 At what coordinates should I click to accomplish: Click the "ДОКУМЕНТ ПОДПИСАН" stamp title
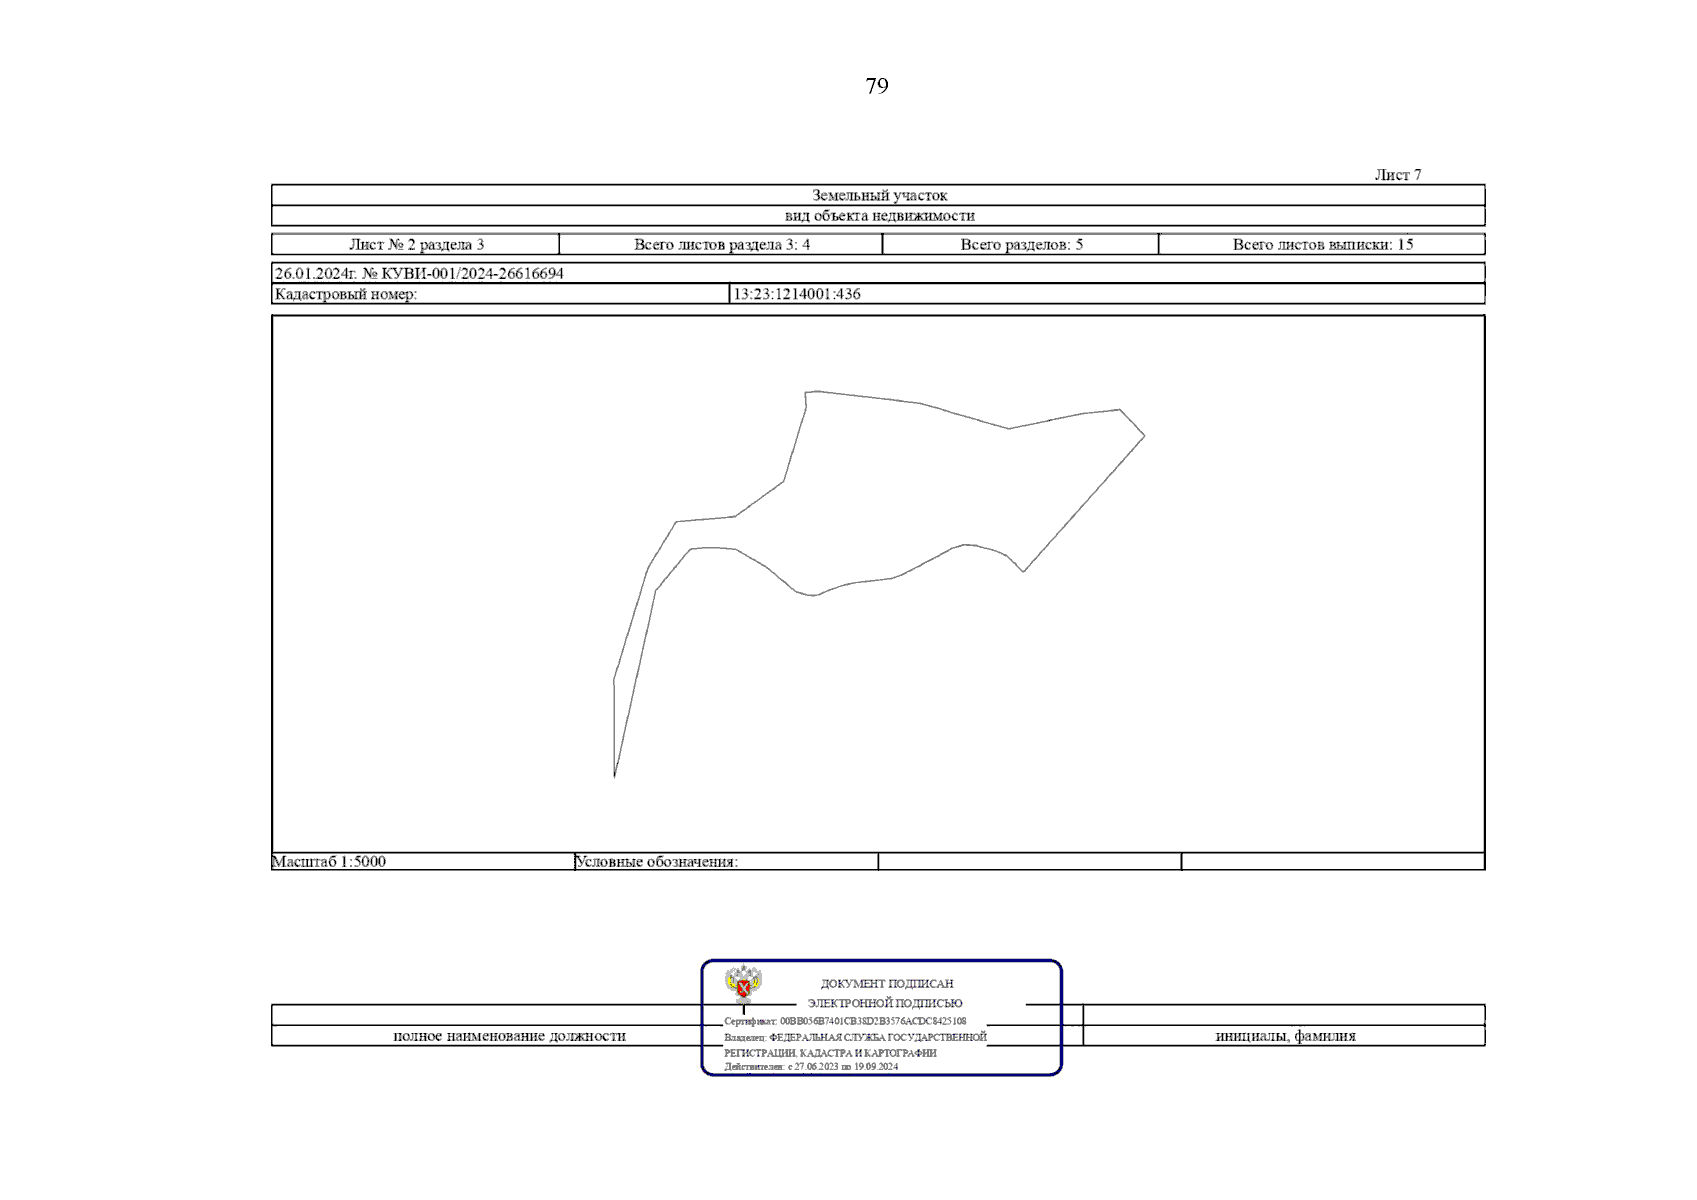click(x=886, y=984)
